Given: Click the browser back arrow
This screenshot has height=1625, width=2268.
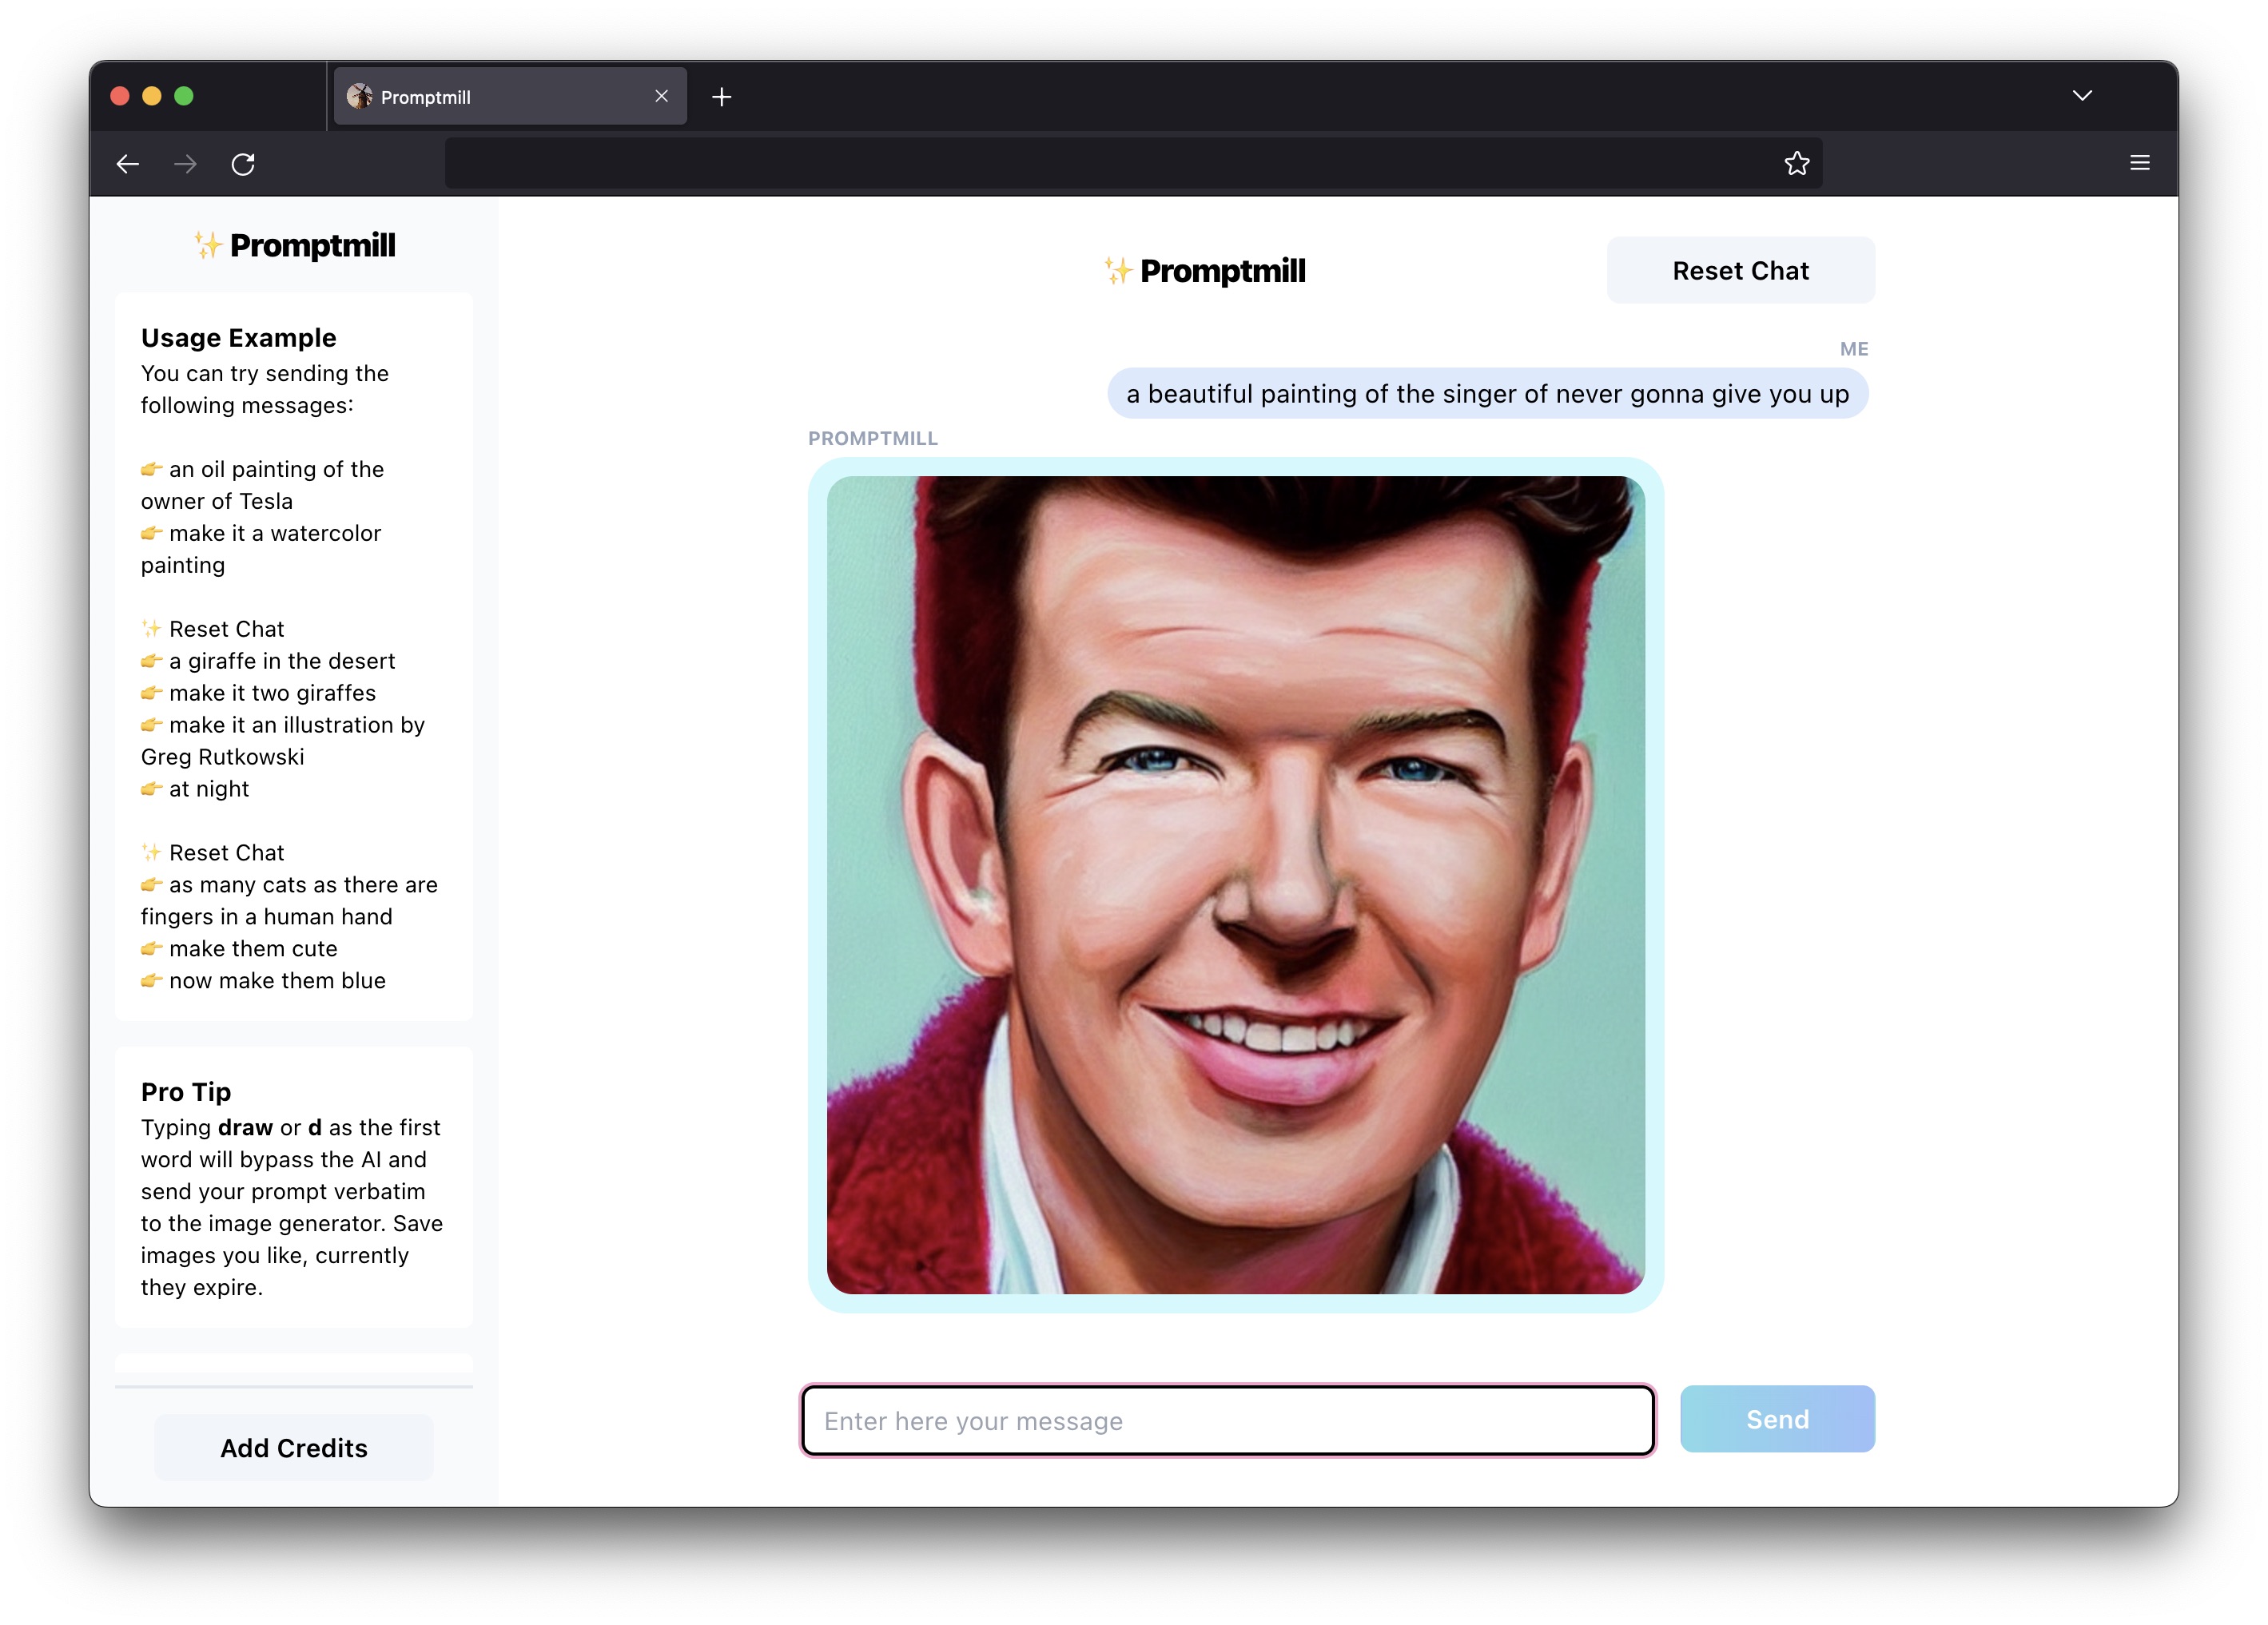Looking at the screenshot, I should pyautogui.click(x=128, y=164).
